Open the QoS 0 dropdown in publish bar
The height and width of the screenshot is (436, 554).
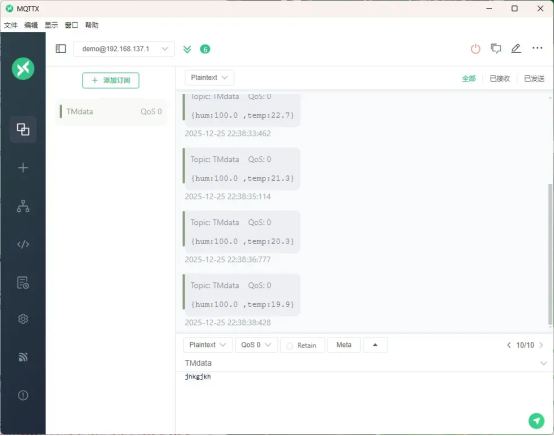pos(256,345)
